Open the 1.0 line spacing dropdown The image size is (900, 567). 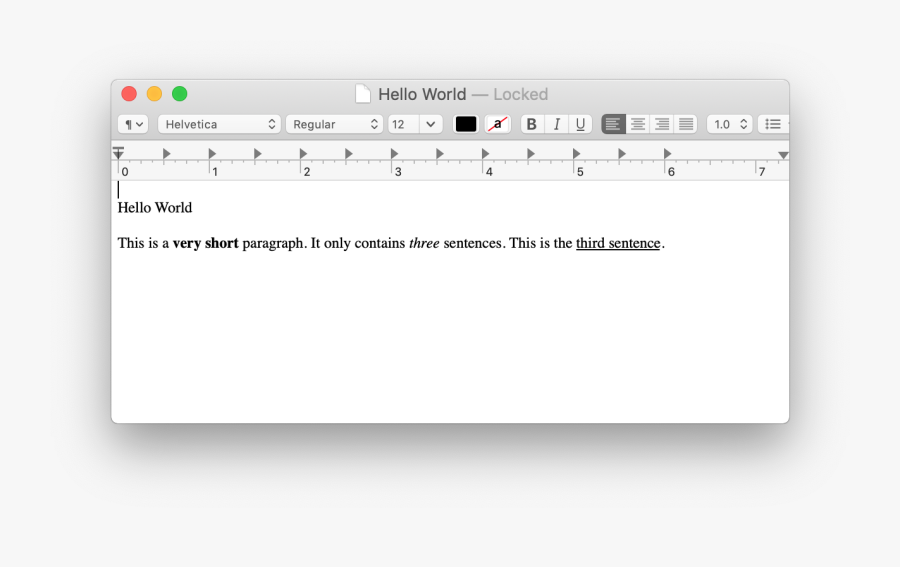click(729, 124)
